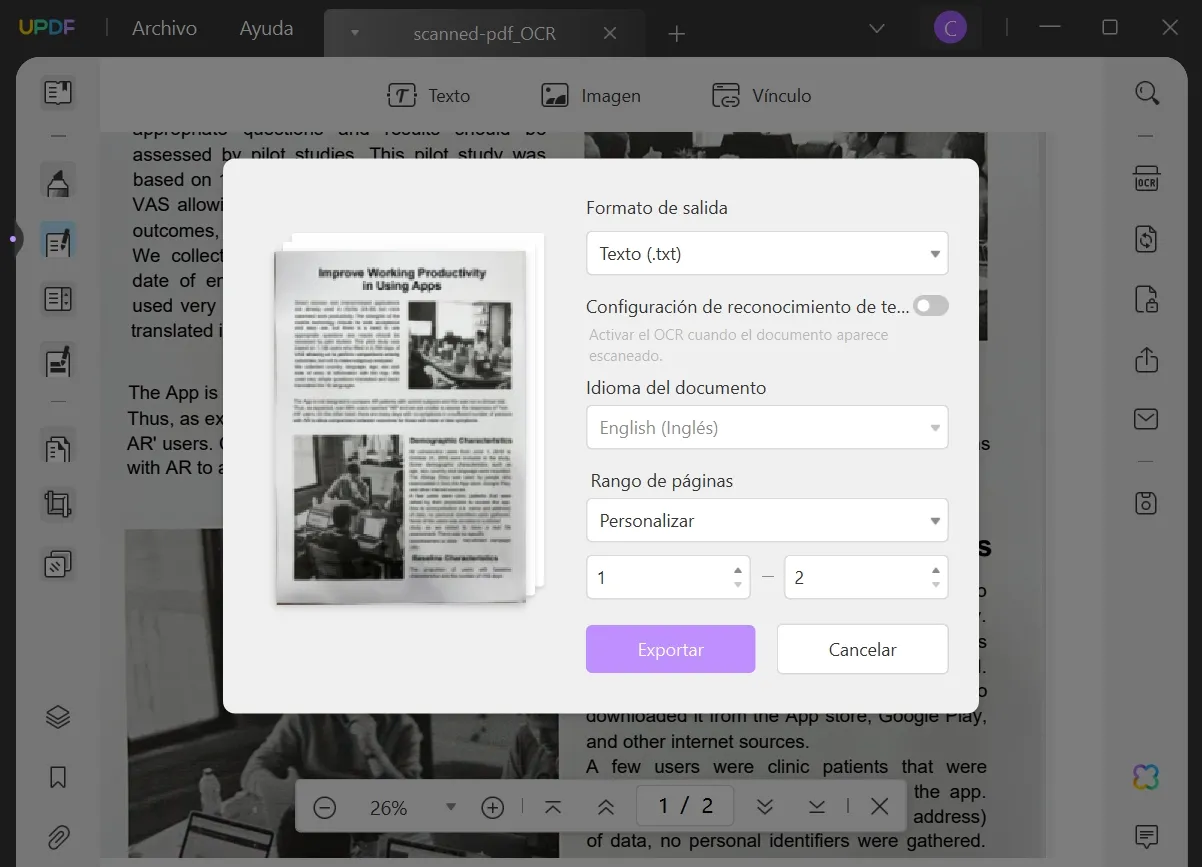Open the Comments chat panel icon
The image size is (1202, 867).
[1146, 836]
